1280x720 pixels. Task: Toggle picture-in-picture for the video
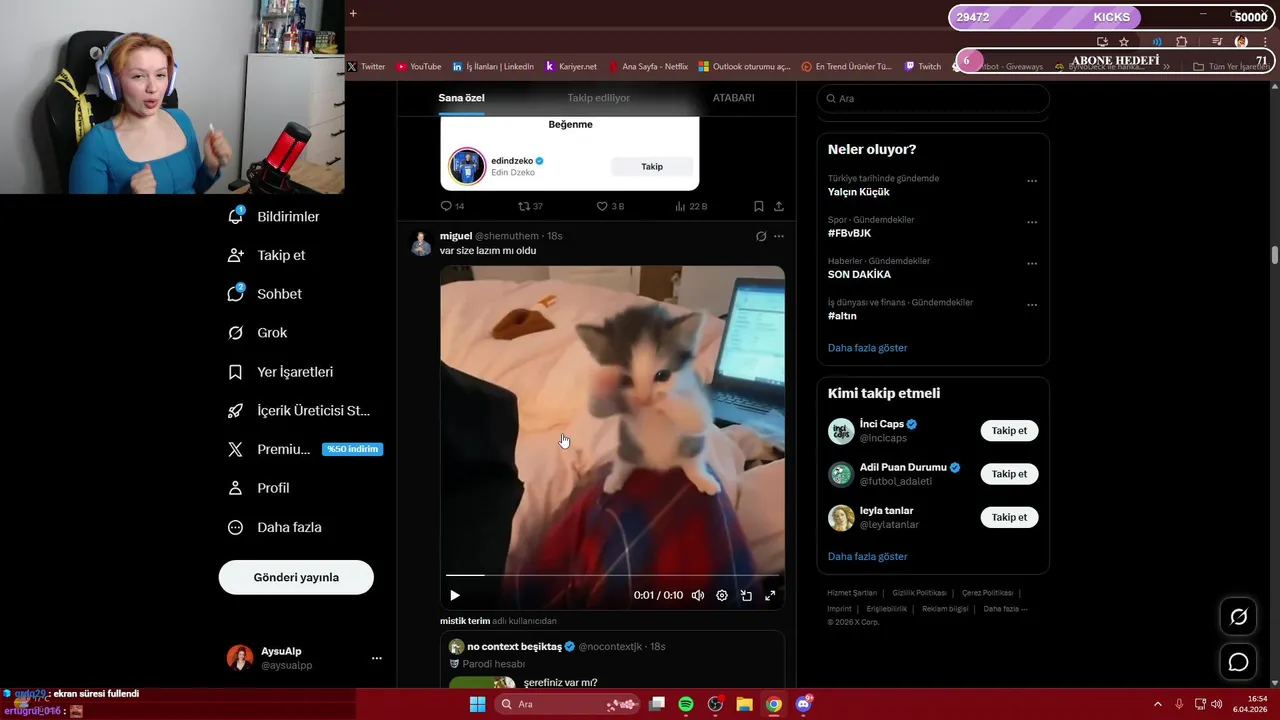[746, 595]
